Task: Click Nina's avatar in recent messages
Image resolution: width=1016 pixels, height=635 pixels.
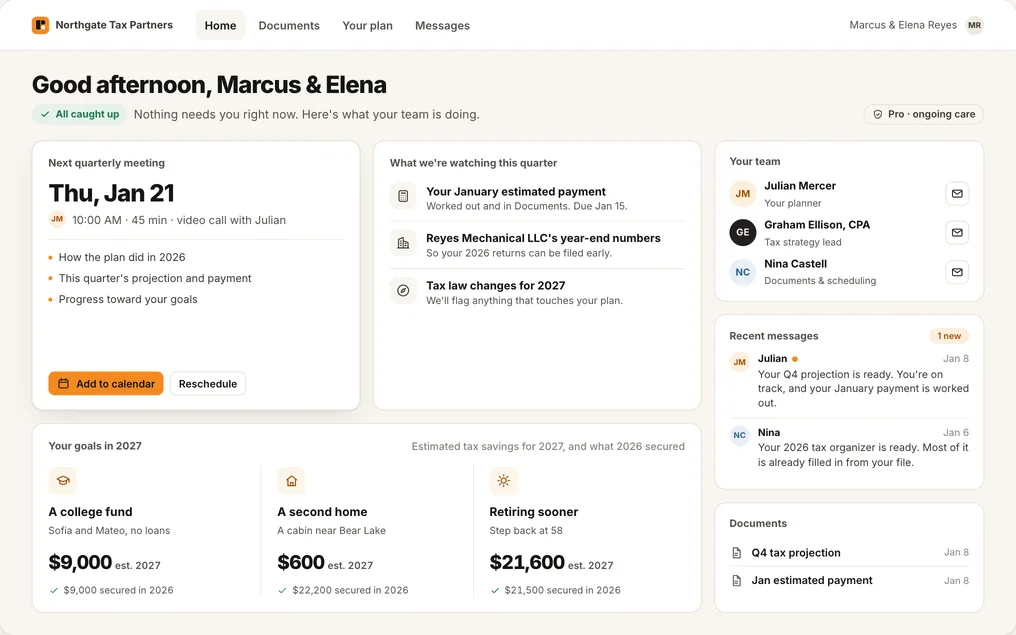Action: click(739, 435)
